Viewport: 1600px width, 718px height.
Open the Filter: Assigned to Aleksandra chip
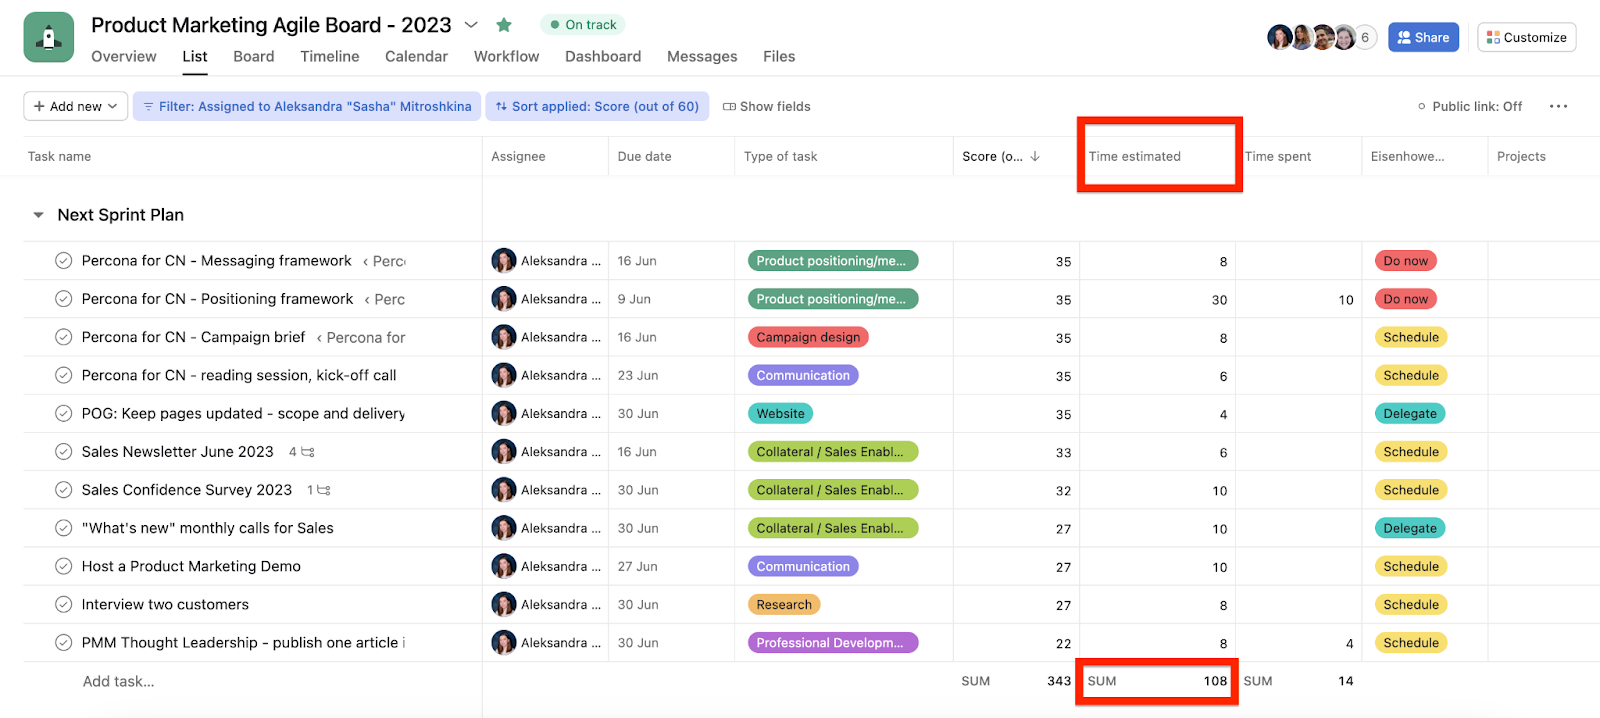[307, 106]
